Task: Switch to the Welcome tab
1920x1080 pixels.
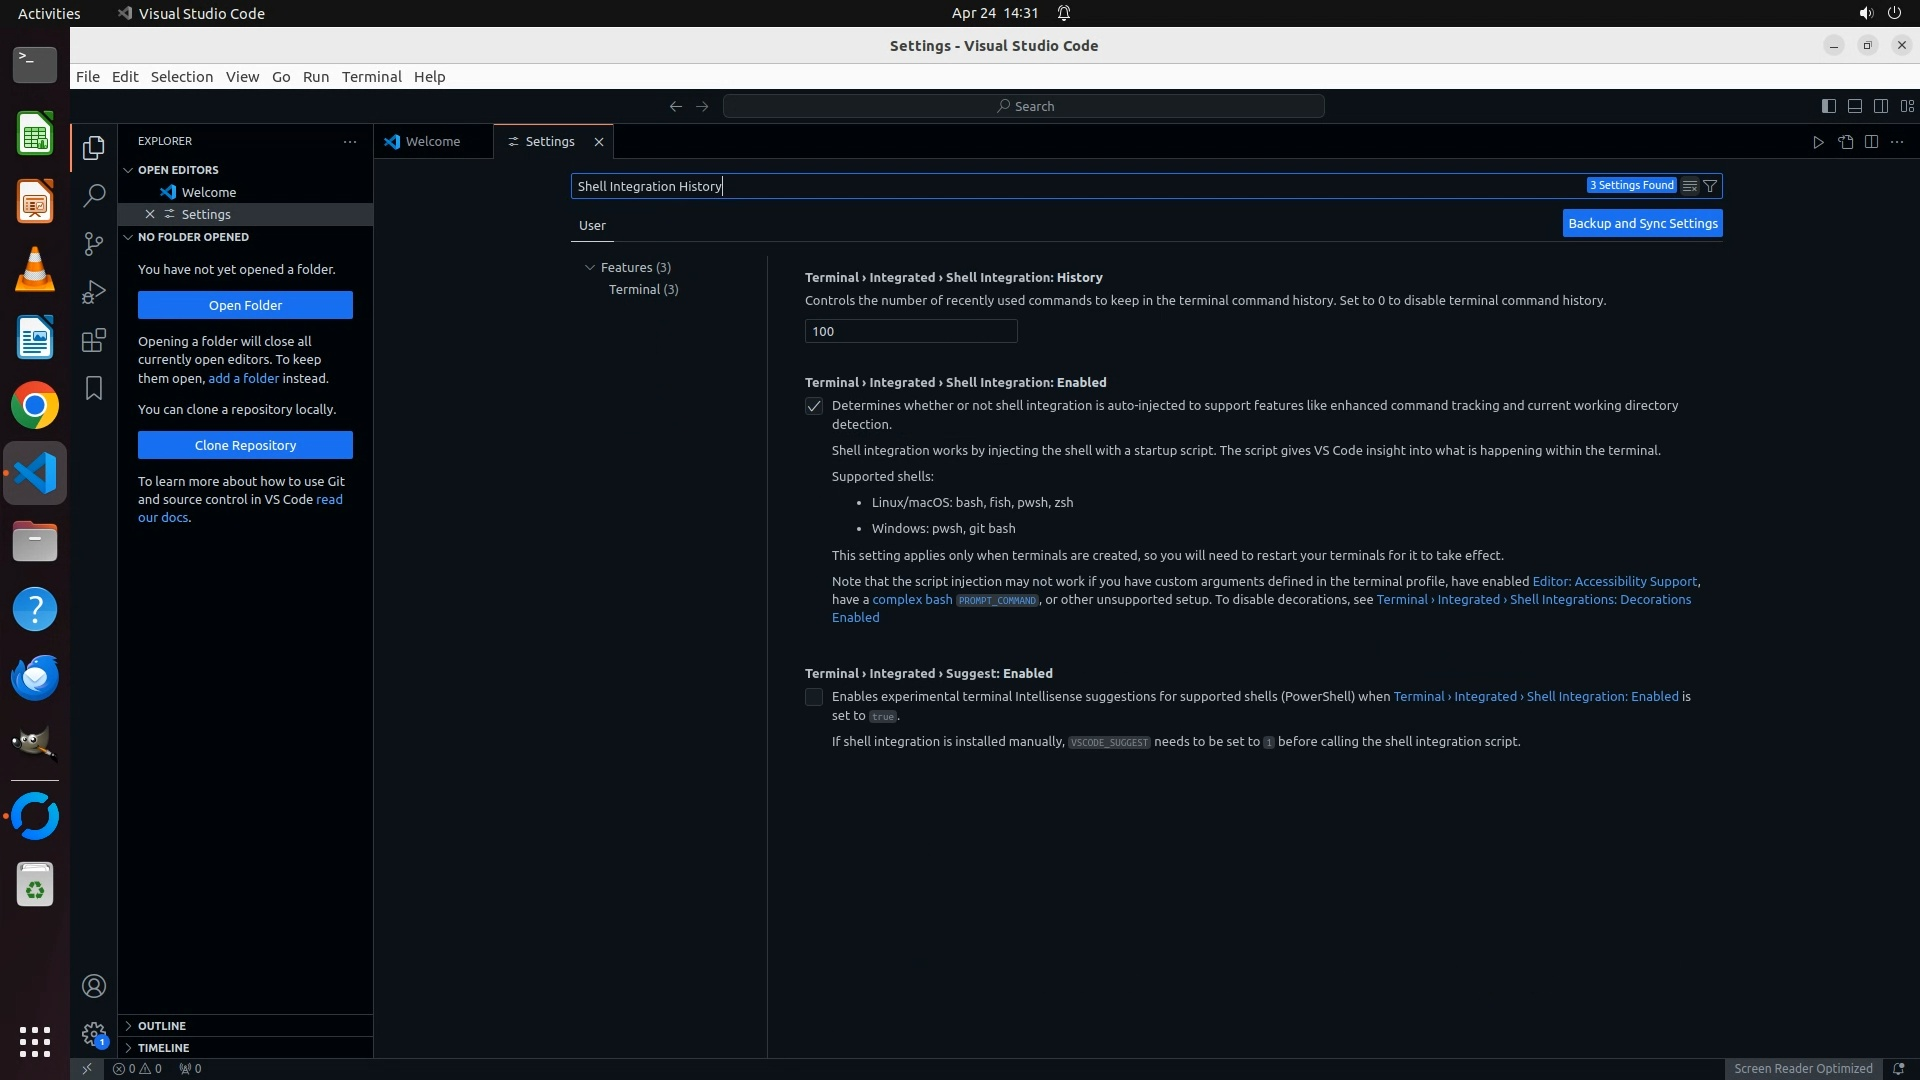Action: click(432, 142)
